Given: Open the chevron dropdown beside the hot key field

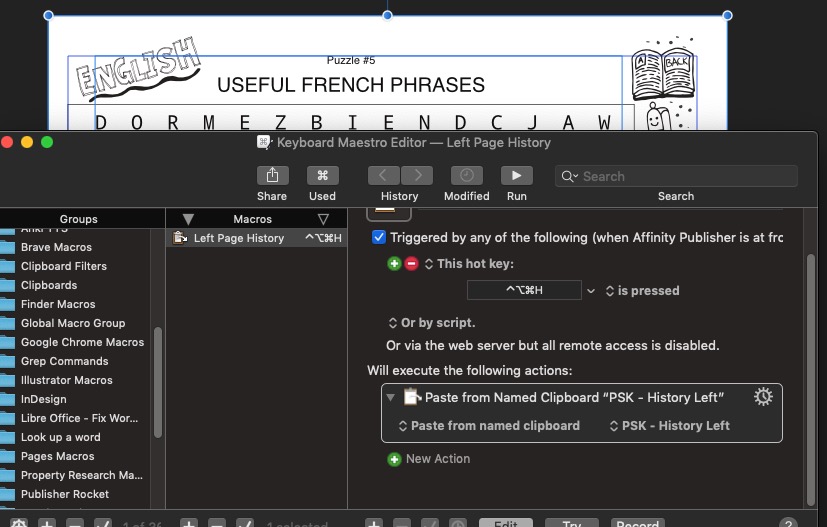Looking at the screenshot, I should point(591,291).
